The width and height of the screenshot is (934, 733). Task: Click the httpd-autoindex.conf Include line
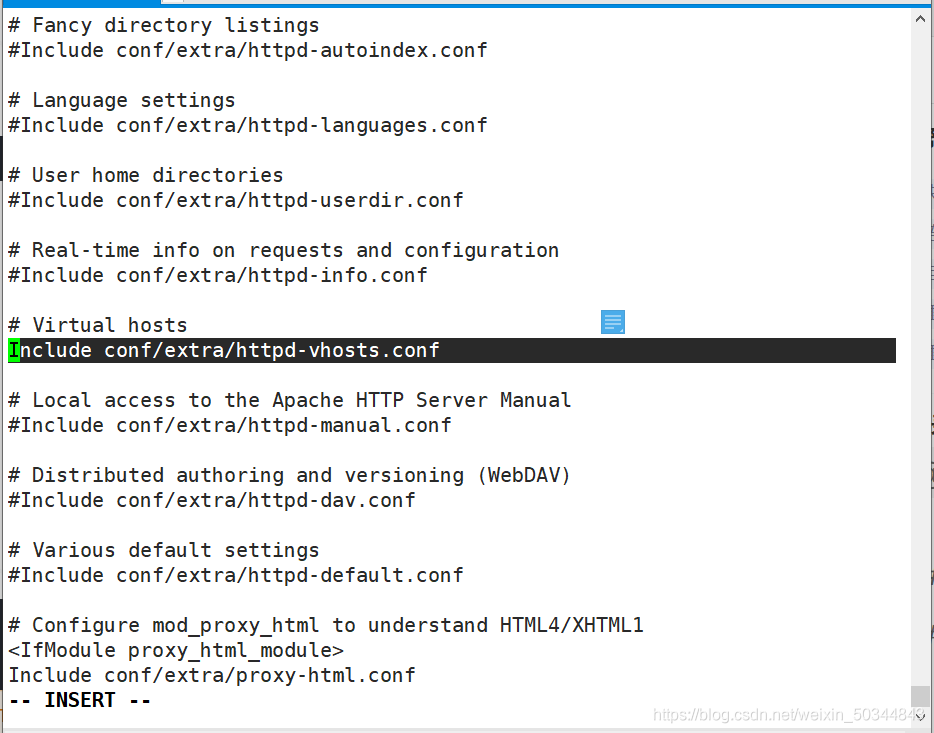pyautogui.click(x=248, y=51)
